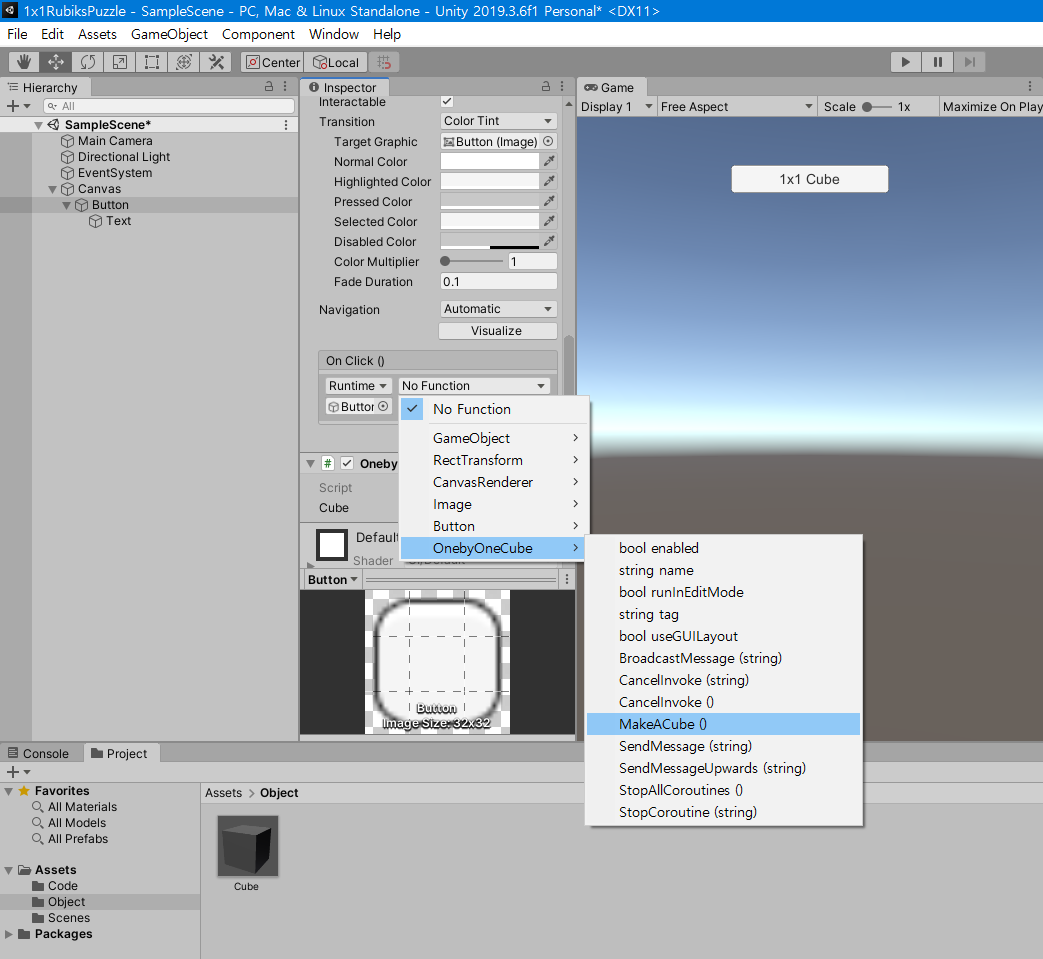Collapse the Canvas tree node
Screen dimensions: 1043x959
(53, 190)
